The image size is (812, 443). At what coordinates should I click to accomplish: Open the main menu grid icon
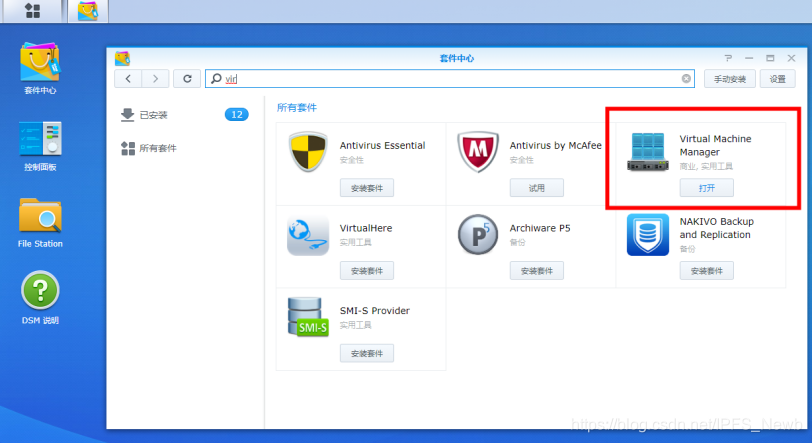(x=33, y=11)
